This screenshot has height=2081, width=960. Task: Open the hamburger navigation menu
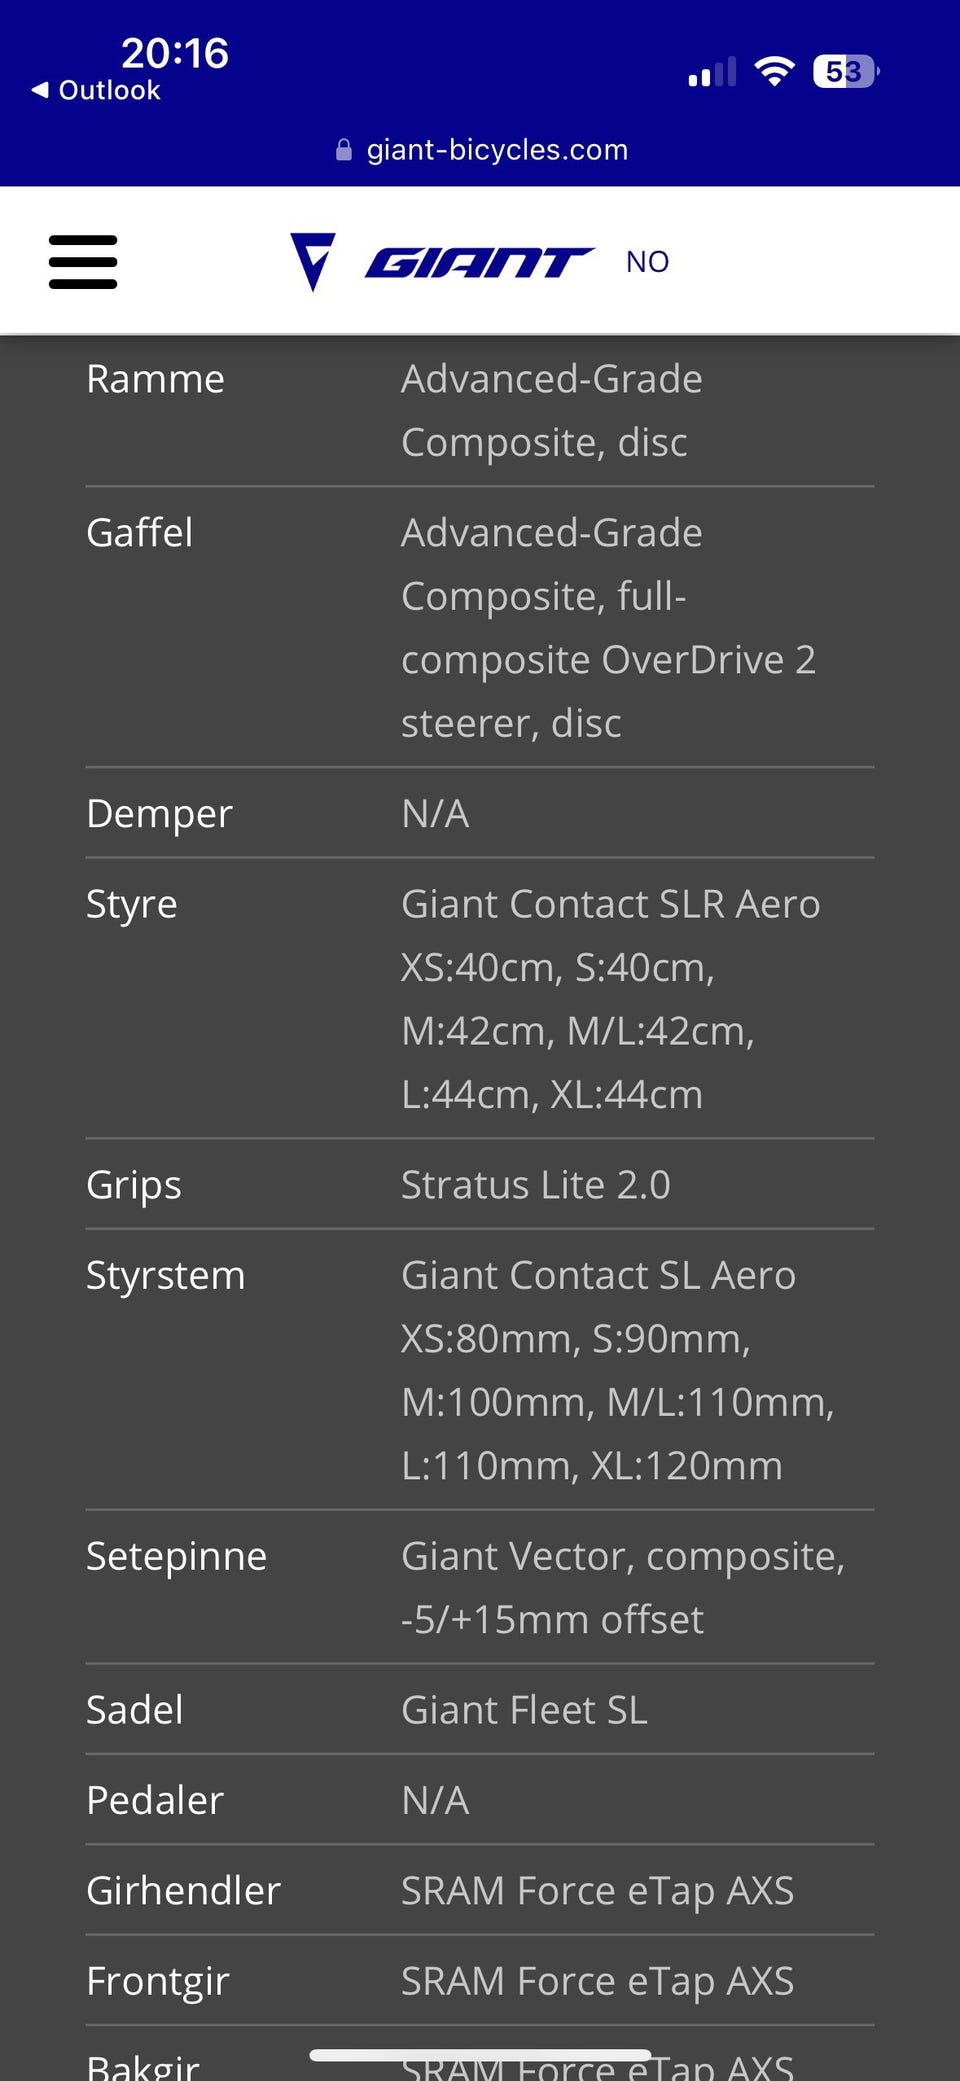[83, 262]
